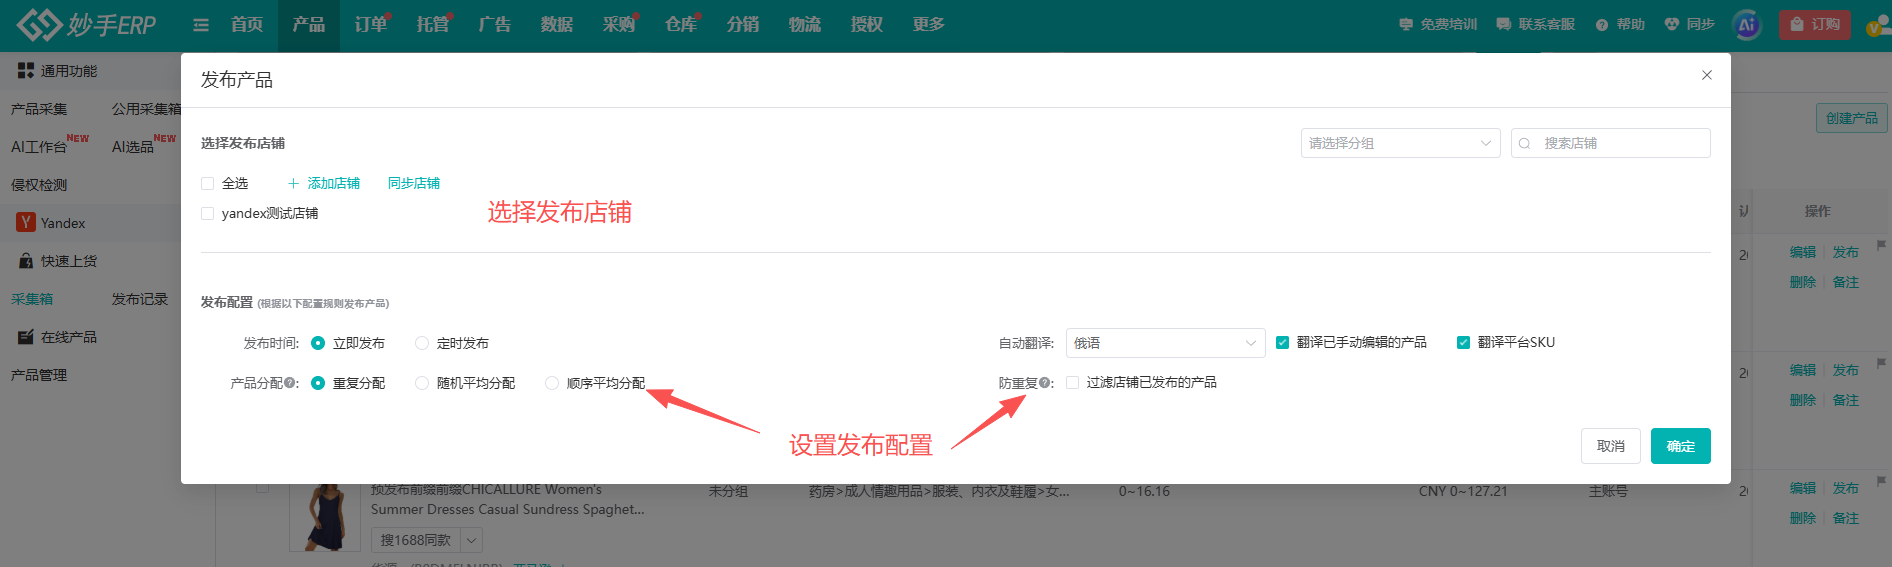Open 免费培训 training icon in header
1892x567 pixels.
click(1406, 24)
